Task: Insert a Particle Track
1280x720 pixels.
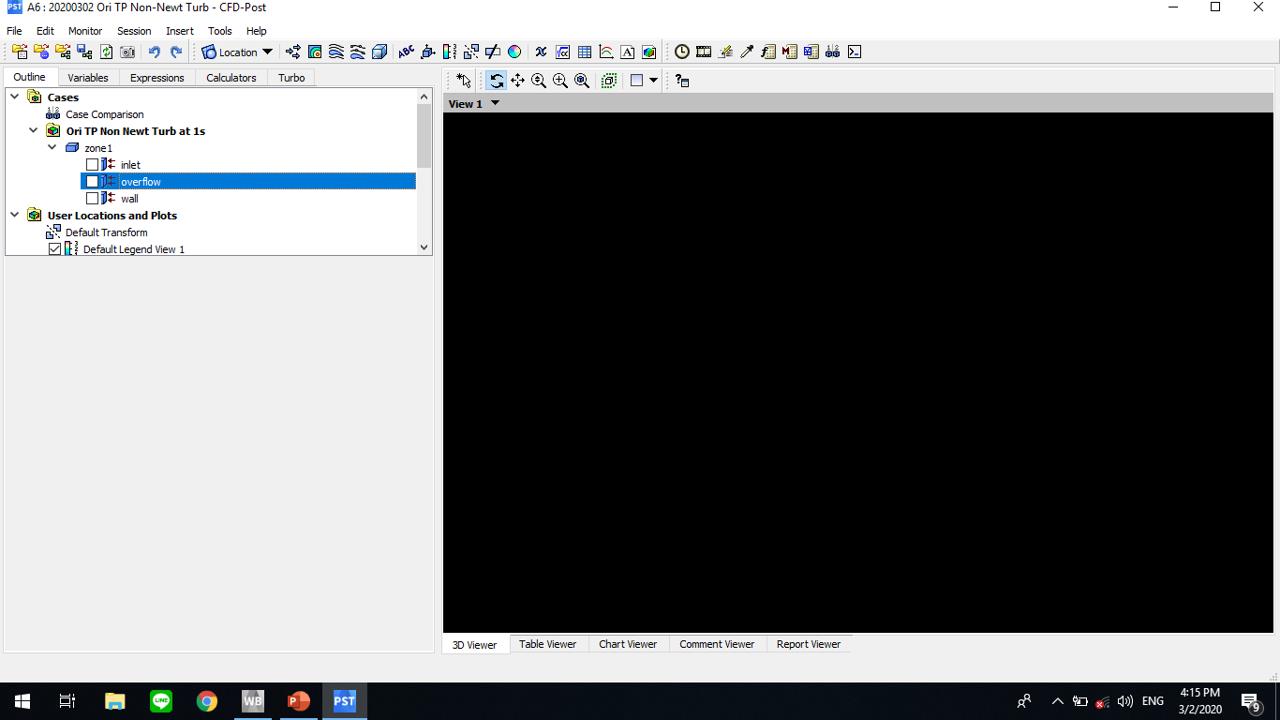Action: coord(358,52)
